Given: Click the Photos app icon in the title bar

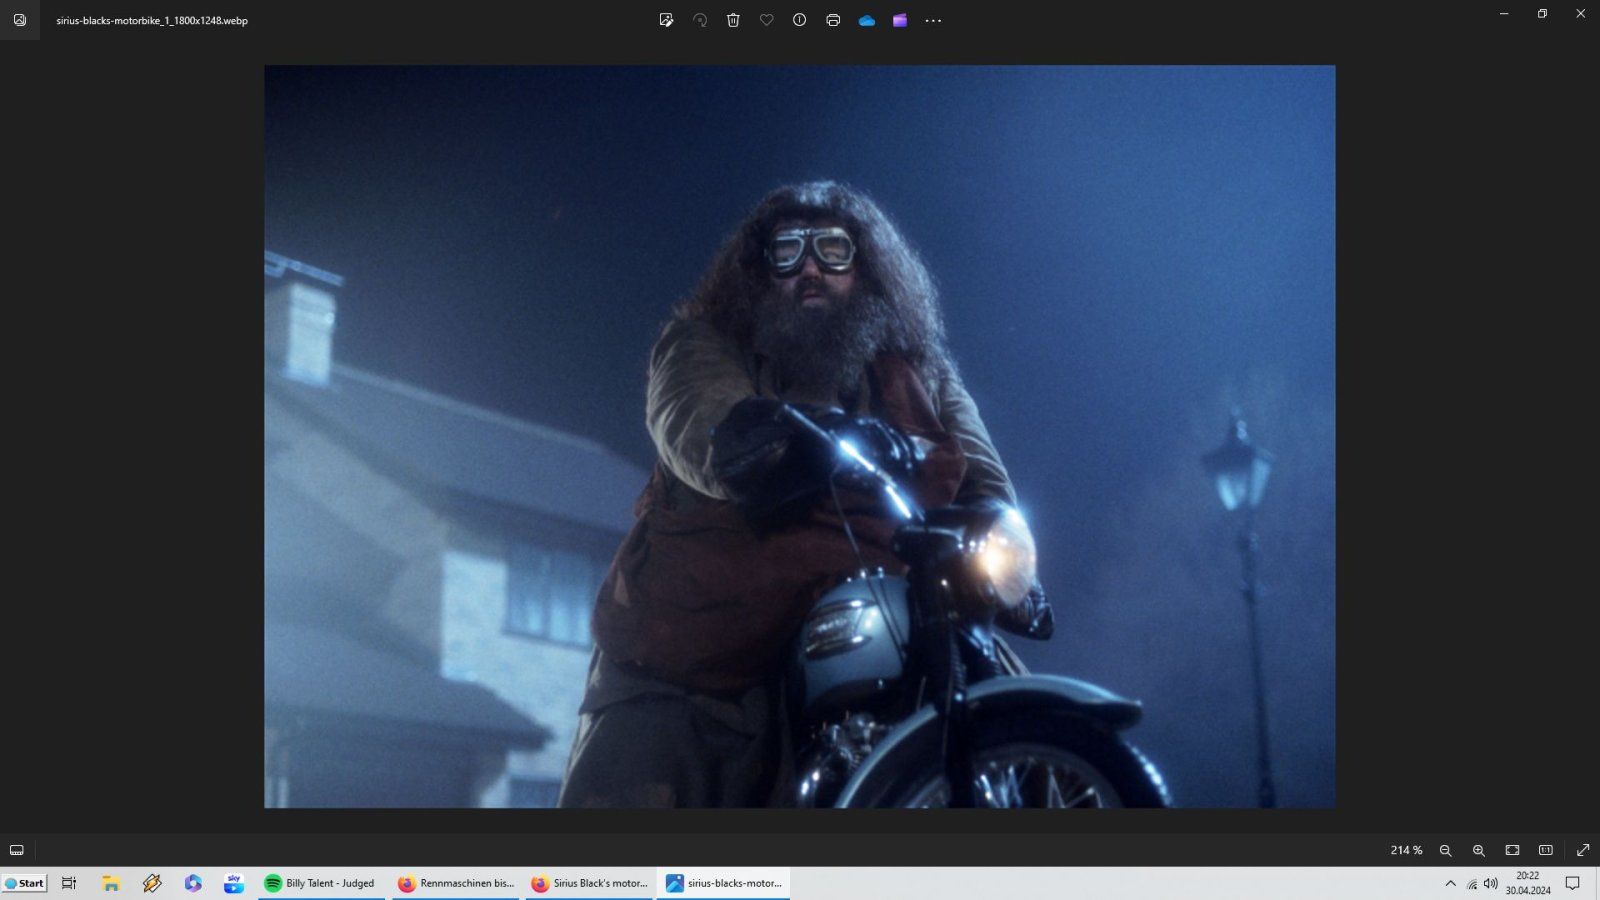Looking at the screenshot, I should (20, 20).
